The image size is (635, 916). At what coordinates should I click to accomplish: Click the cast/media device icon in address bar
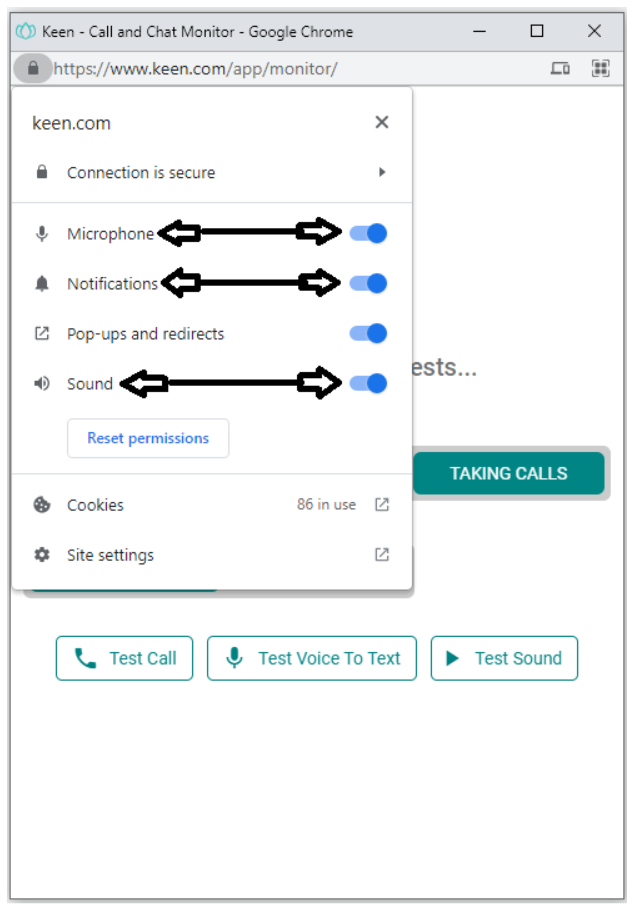[x=560, y=69]
